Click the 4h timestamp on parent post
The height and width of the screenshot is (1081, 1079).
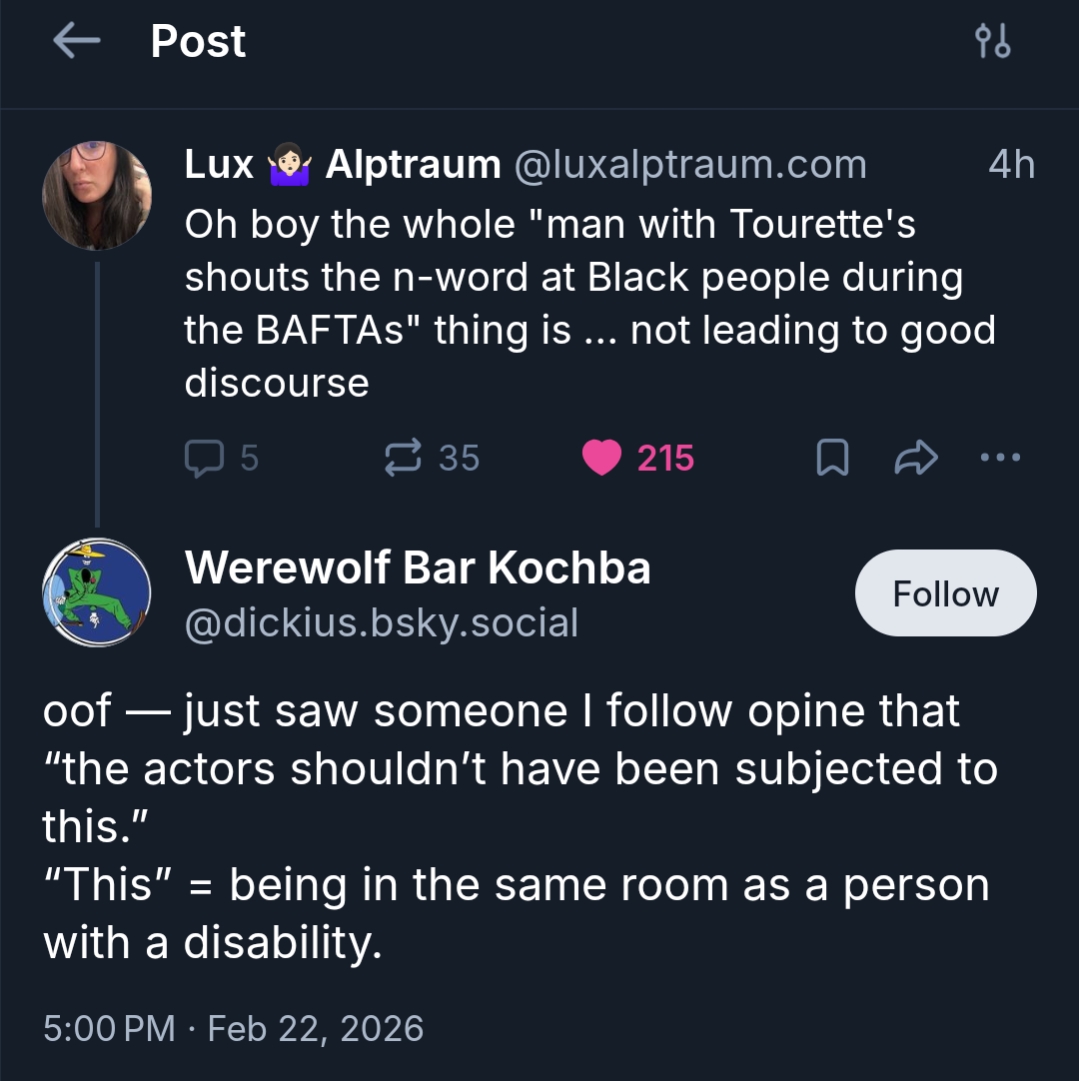click(x=1011, y=165)
